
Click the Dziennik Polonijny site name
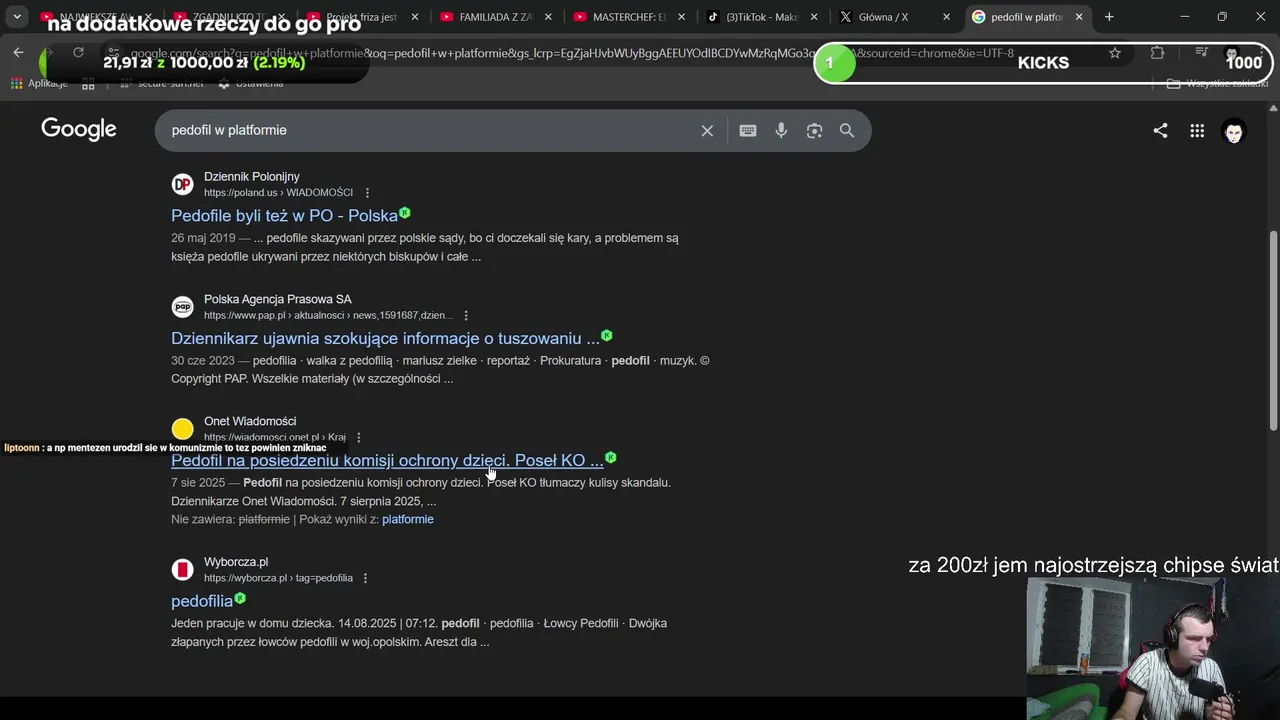[252, 177]
